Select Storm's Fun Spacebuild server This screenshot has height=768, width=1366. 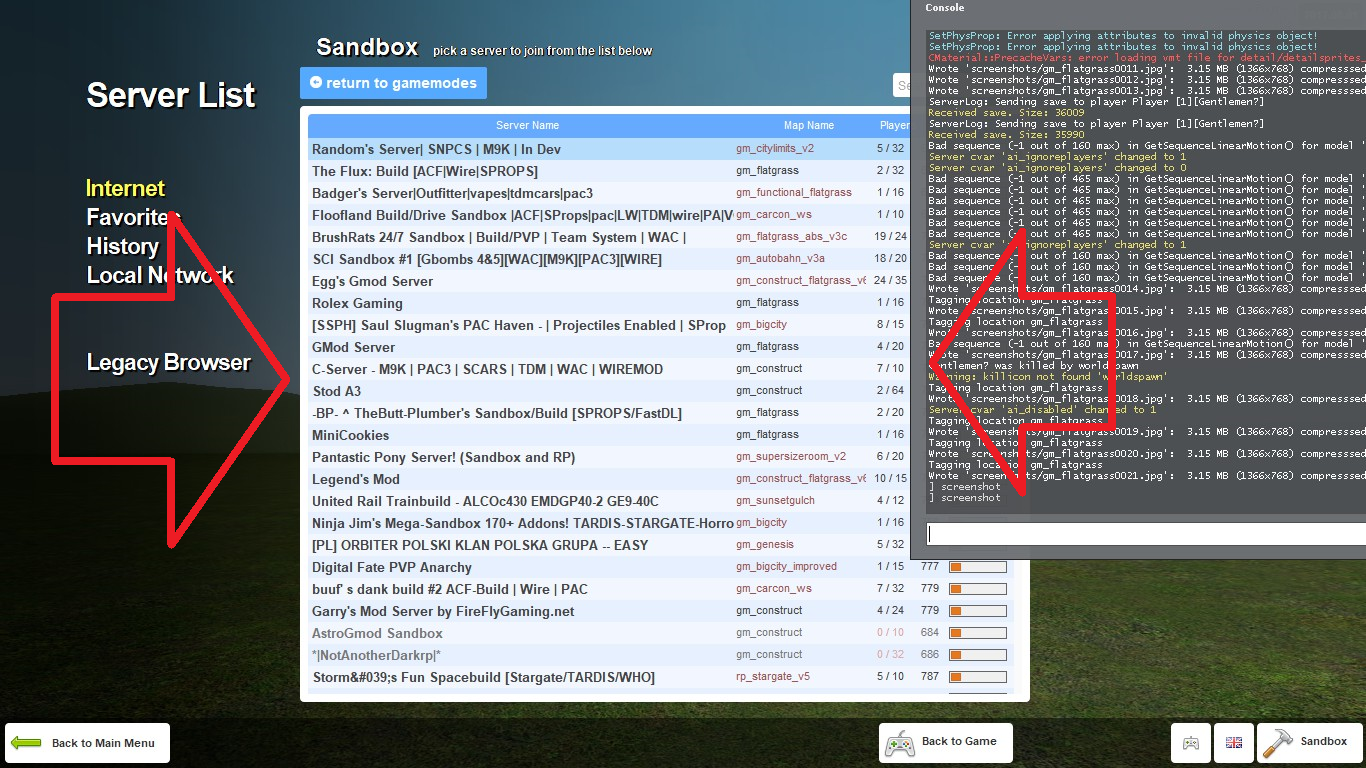(661, 677)
